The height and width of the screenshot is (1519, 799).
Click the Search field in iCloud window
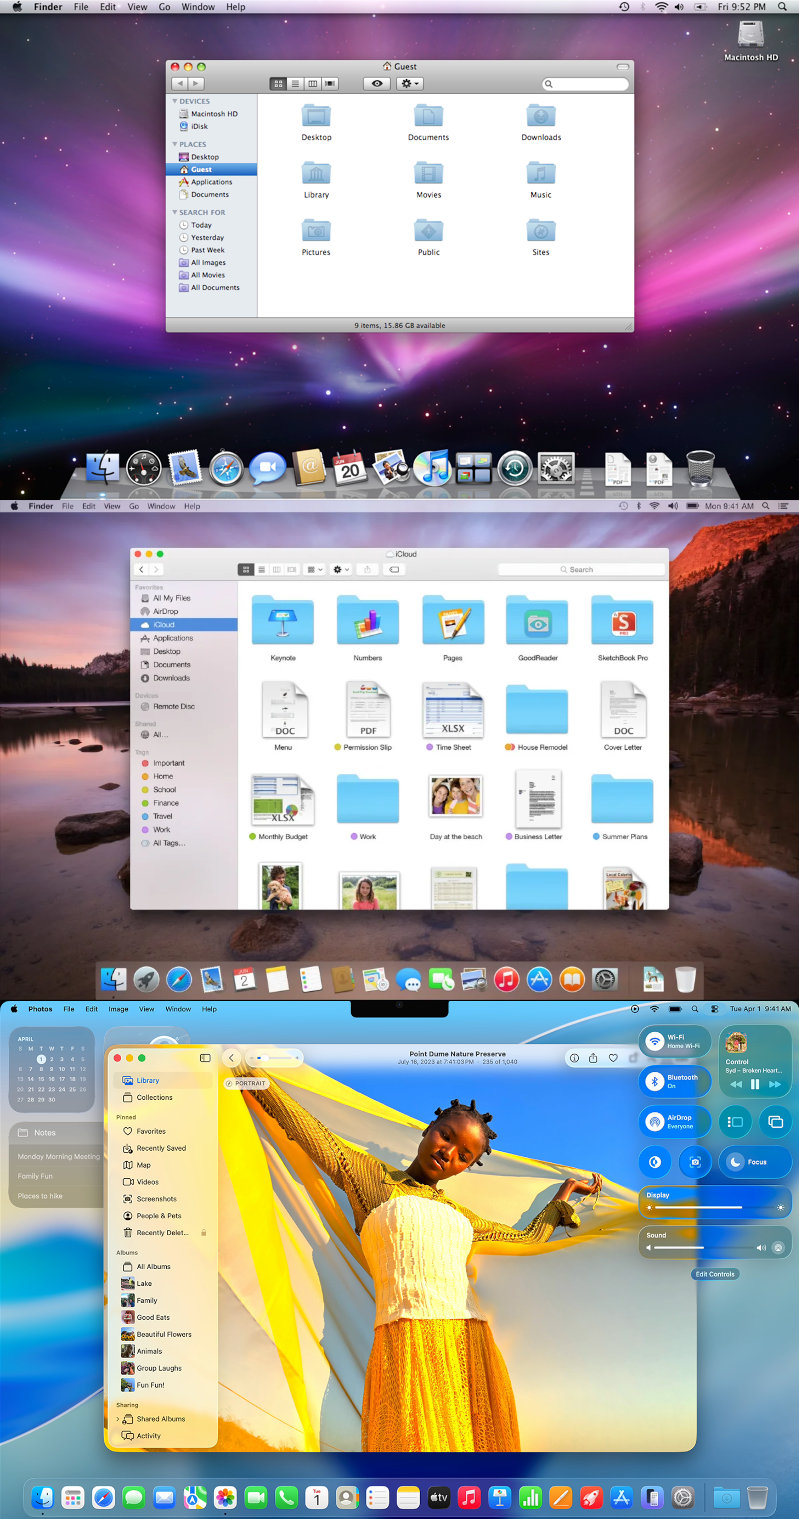pyautogui.click(x=581, y=569)
